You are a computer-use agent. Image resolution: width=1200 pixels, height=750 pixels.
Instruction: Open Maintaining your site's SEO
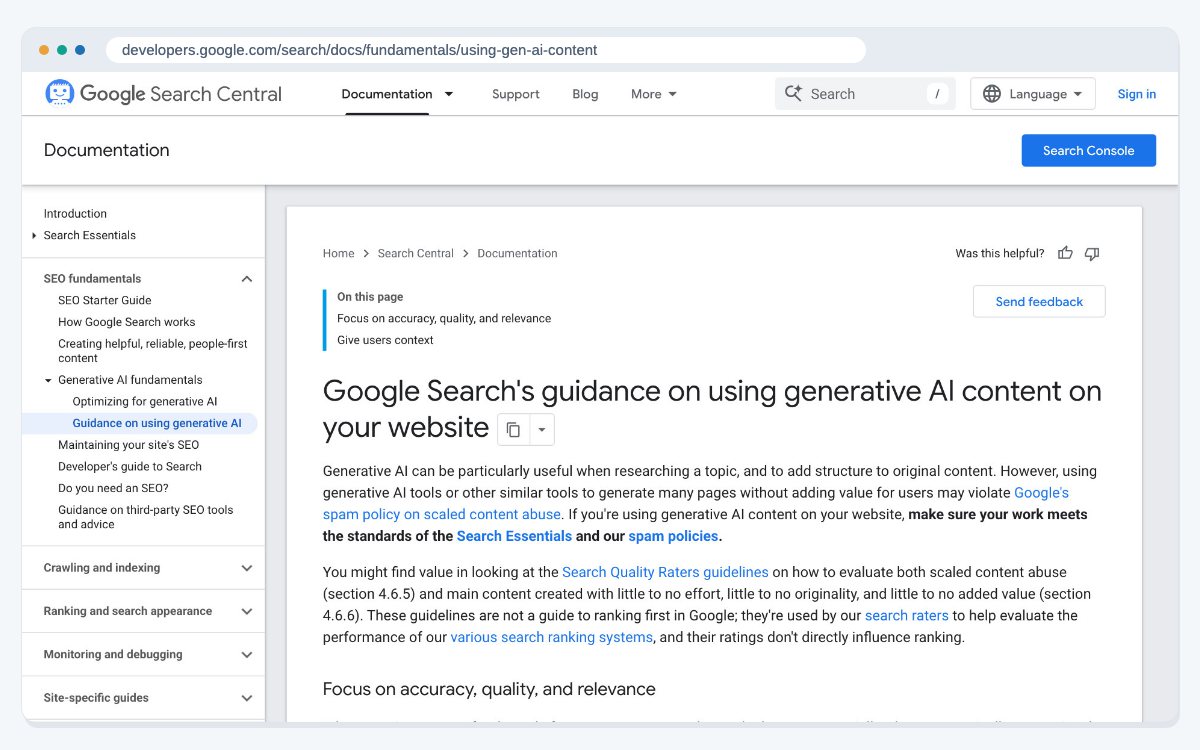pos(128,445)
